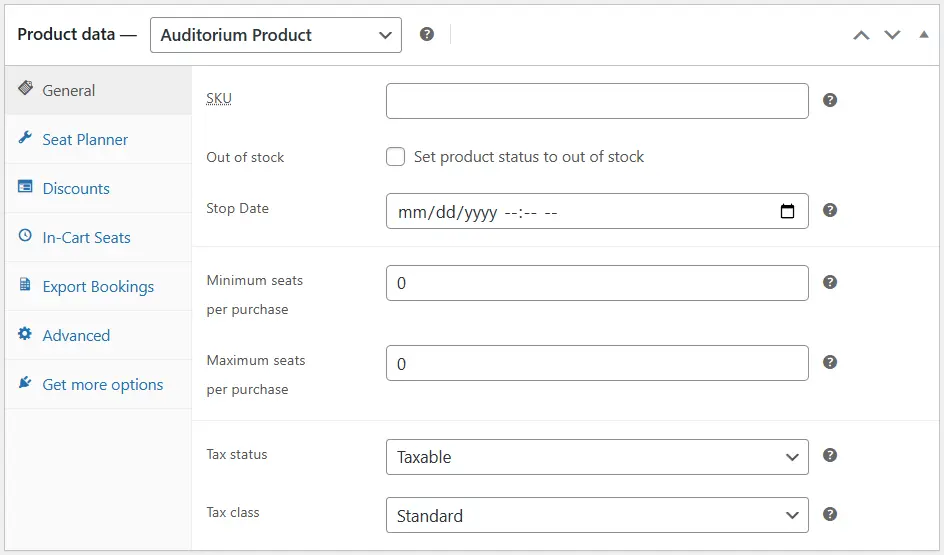Collapse the Product data panel toggle triangle

click(923, 34)
